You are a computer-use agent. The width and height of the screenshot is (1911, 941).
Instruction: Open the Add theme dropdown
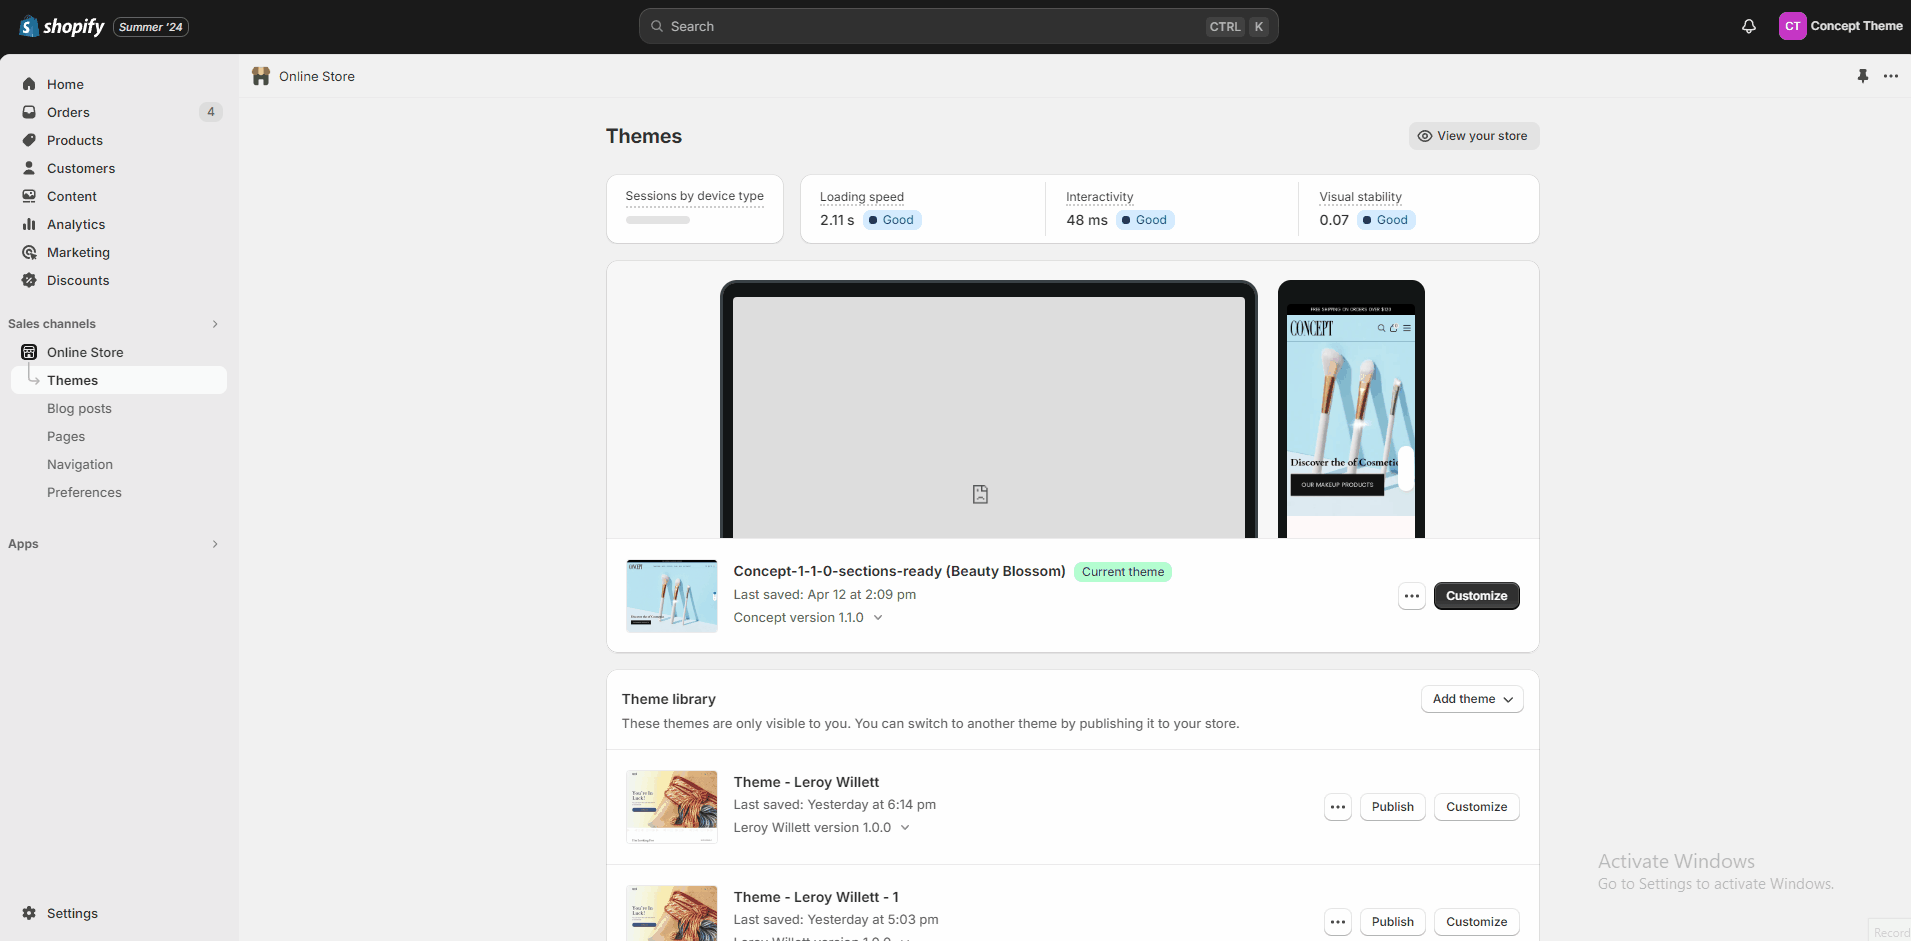[1471, 699]
